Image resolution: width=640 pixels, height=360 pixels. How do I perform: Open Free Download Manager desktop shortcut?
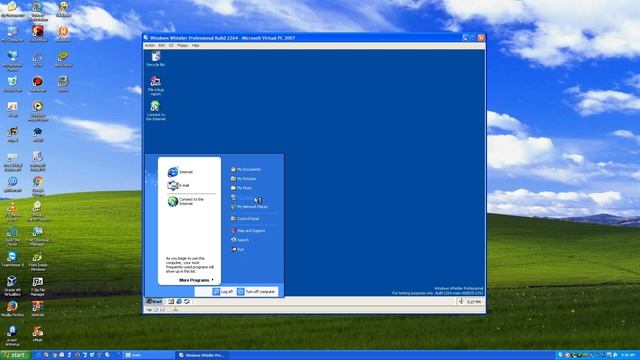point(38,236)
